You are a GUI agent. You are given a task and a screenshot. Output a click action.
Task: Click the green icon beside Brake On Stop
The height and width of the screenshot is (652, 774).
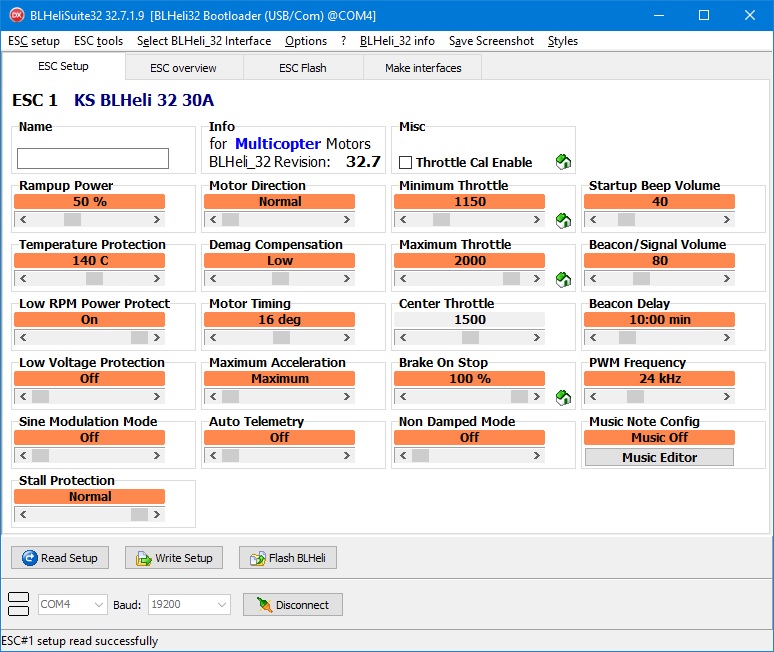(x=563, y=398)
